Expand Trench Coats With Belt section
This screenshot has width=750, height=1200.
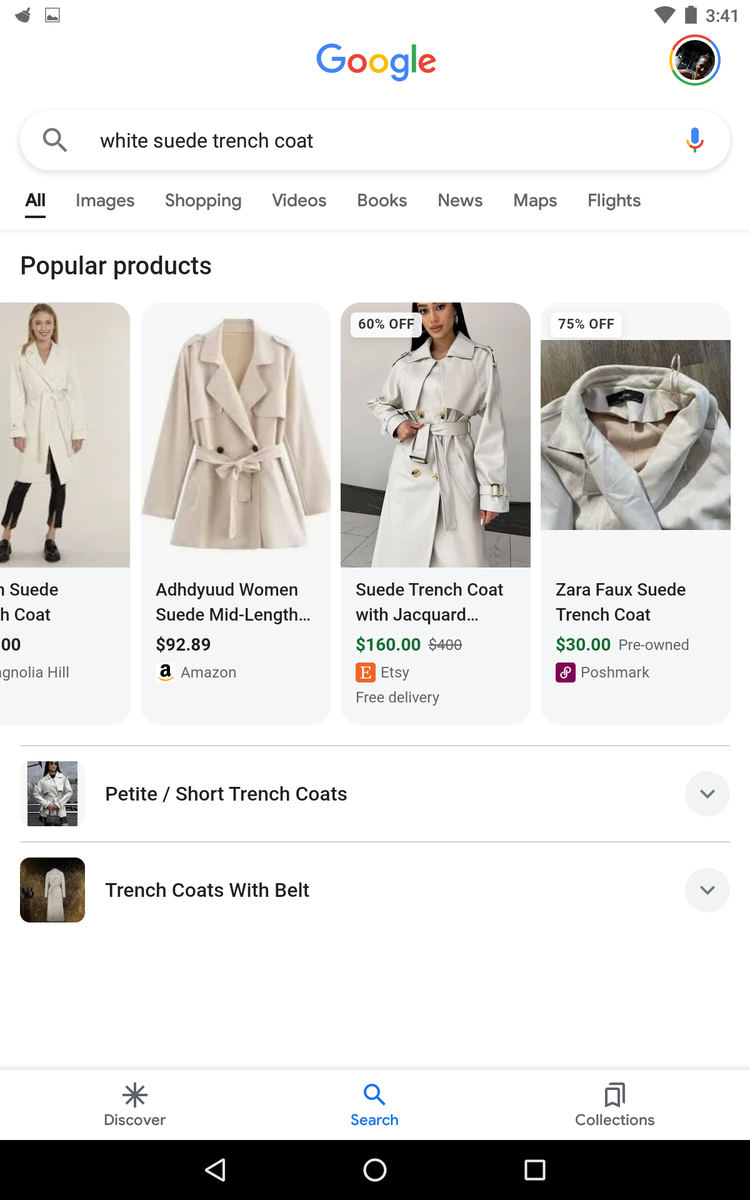point(707,890)
